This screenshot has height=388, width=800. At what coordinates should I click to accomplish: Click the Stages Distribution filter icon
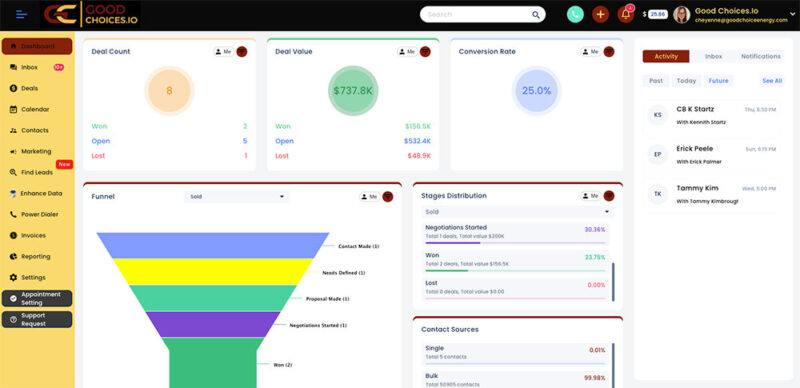point(609,196)
